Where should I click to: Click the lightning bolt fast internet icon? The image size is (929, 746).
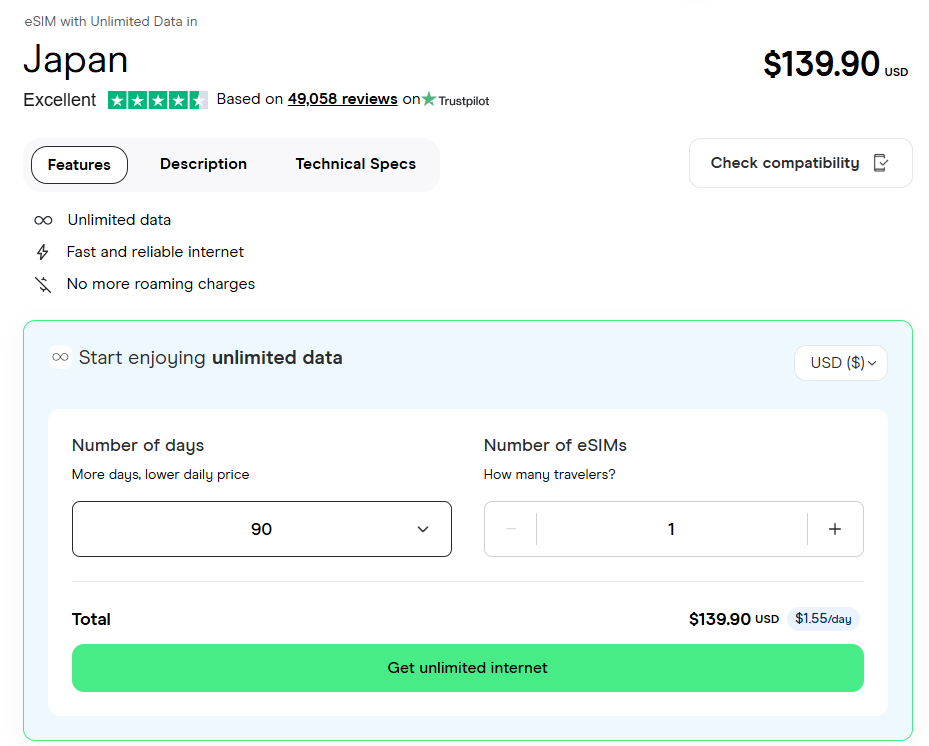pyautogui.click(x=43, y=252)
